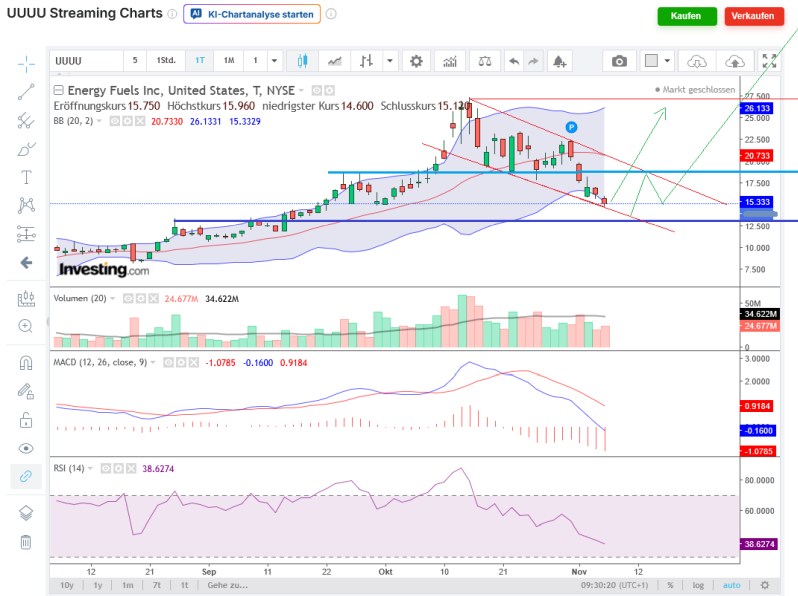
Task: Redo the last chart action
Action: 533,61
